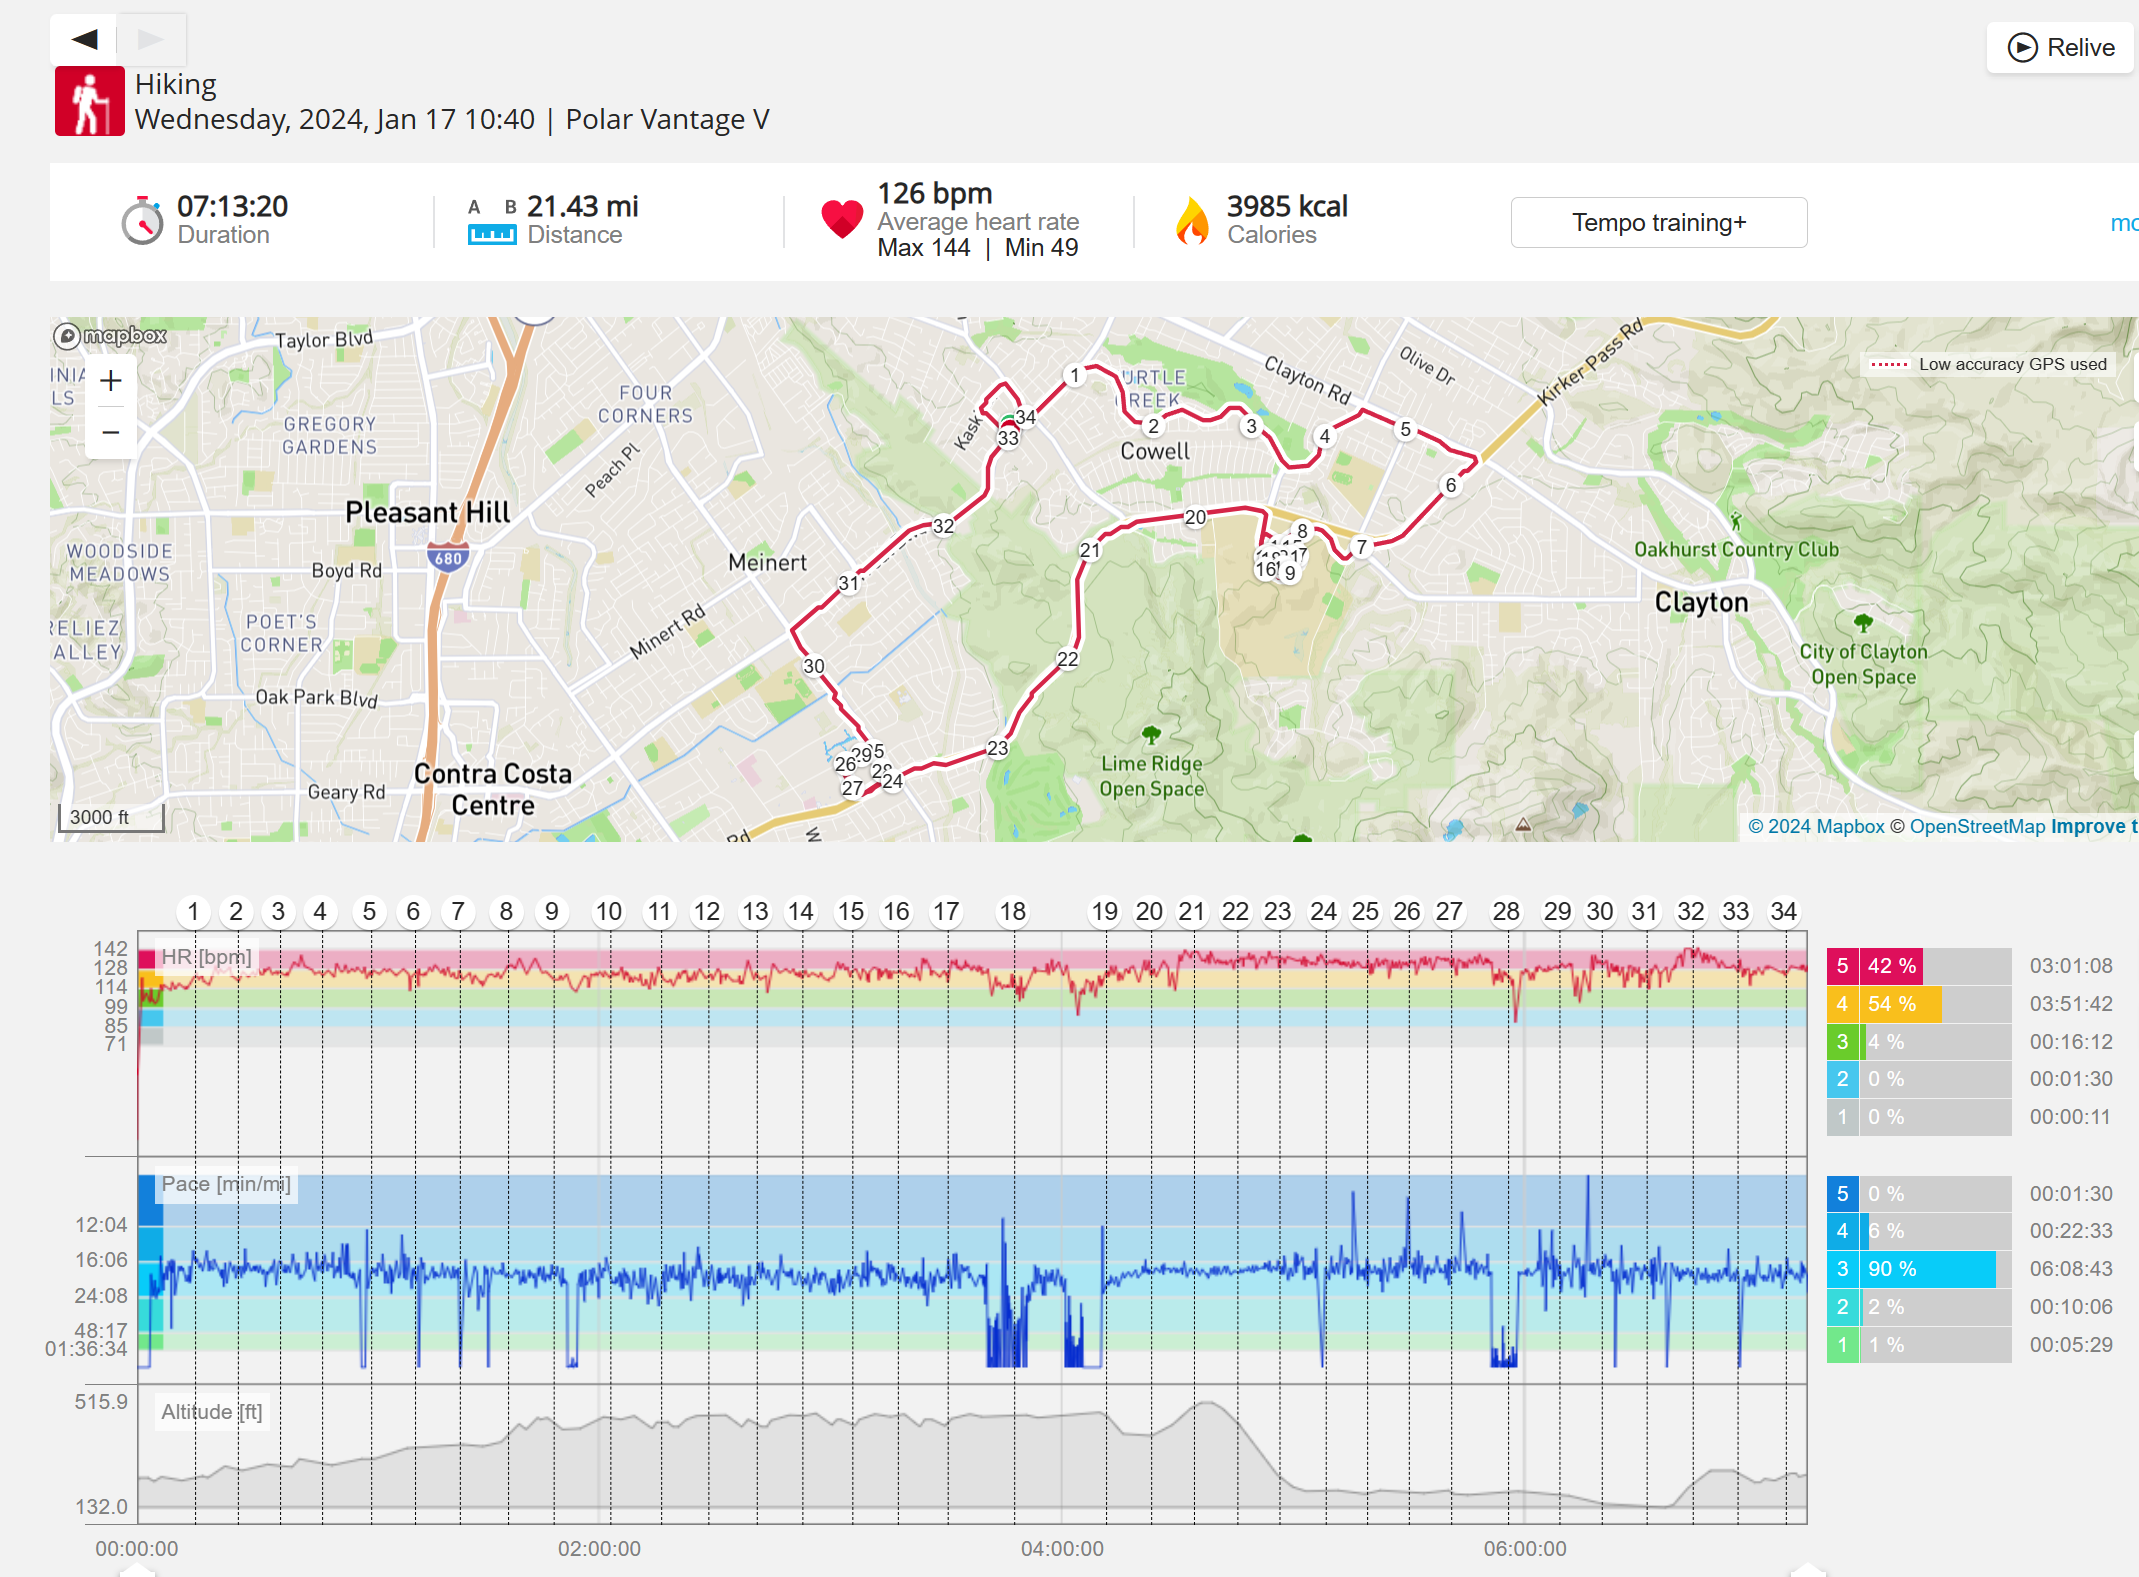Select lap 1 marker above chart

[193, 911]
